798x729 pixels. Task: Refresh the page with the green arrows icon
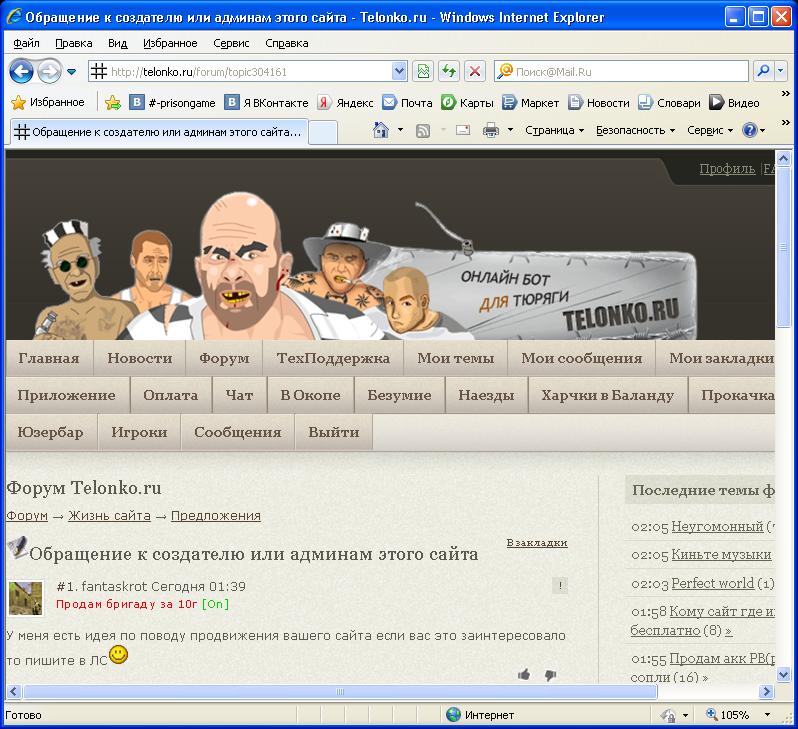click(x=449, y=71)
